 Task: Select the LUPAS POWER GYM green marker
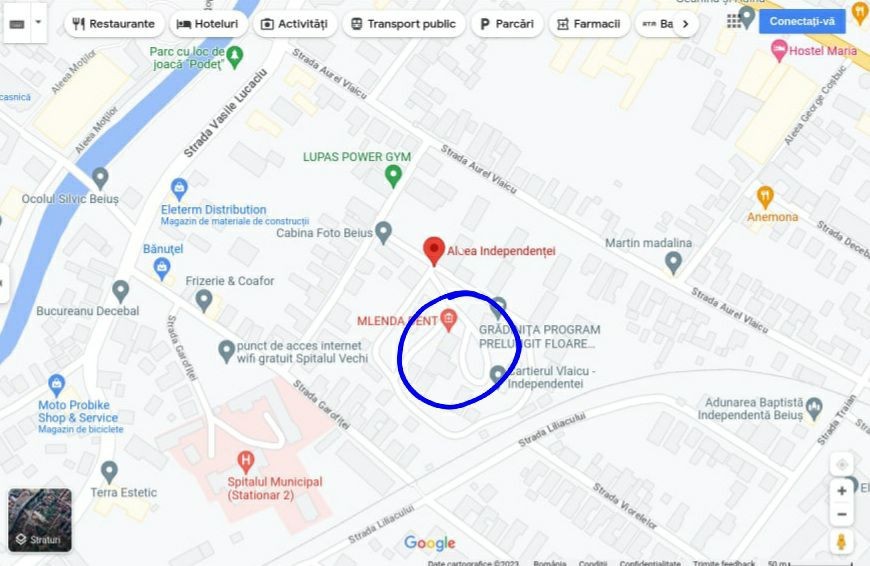point(393,176)
